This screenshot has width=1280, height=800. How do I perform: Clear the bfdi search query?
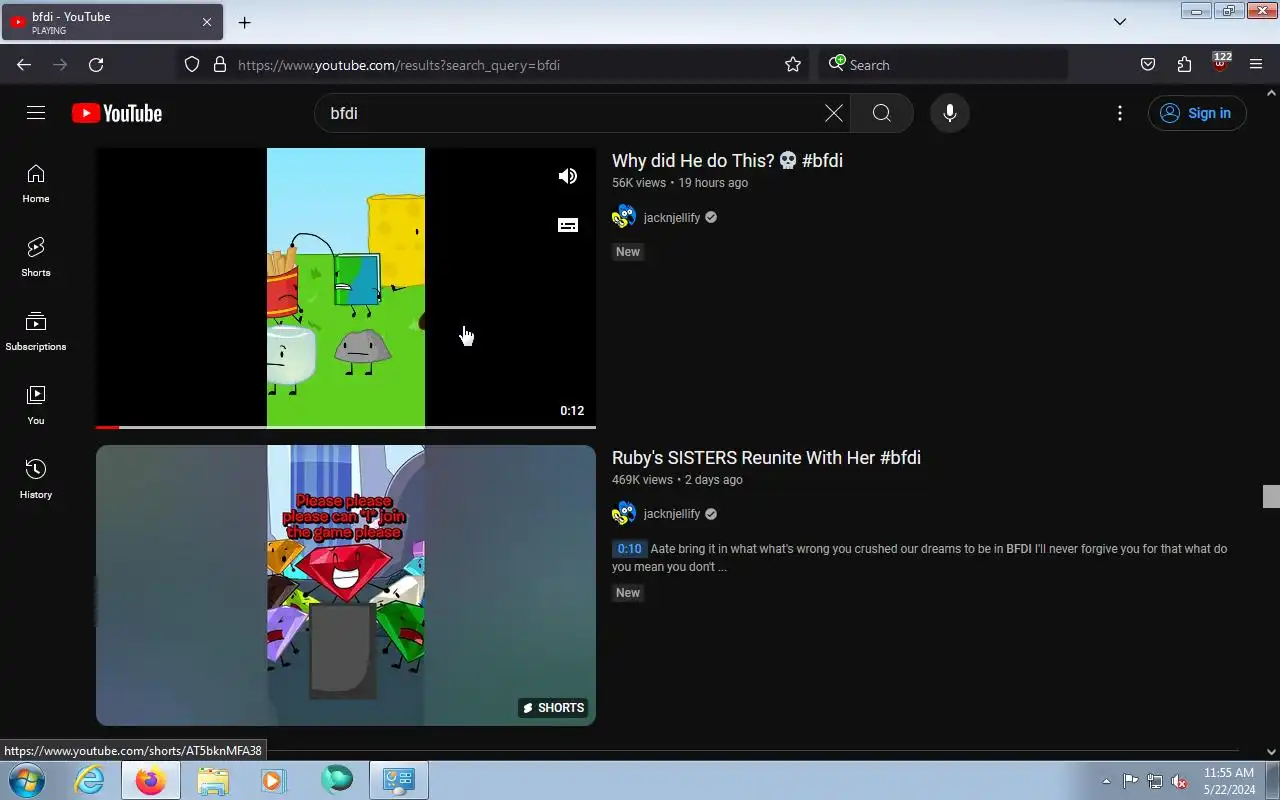point(833,113)
